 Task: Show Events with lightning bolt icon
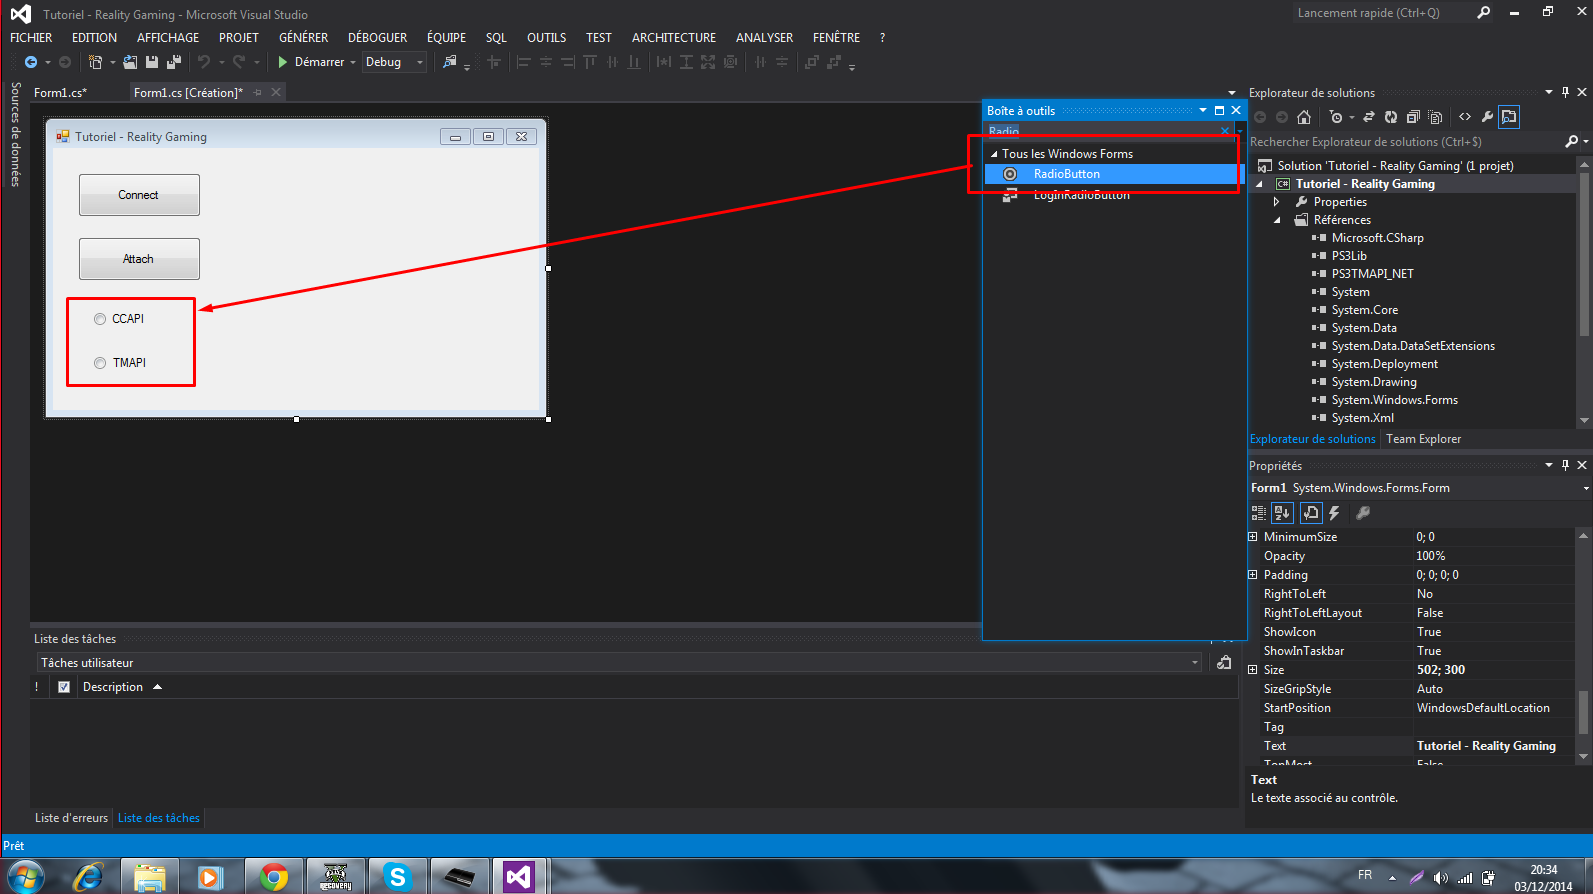coord(1334,513)
